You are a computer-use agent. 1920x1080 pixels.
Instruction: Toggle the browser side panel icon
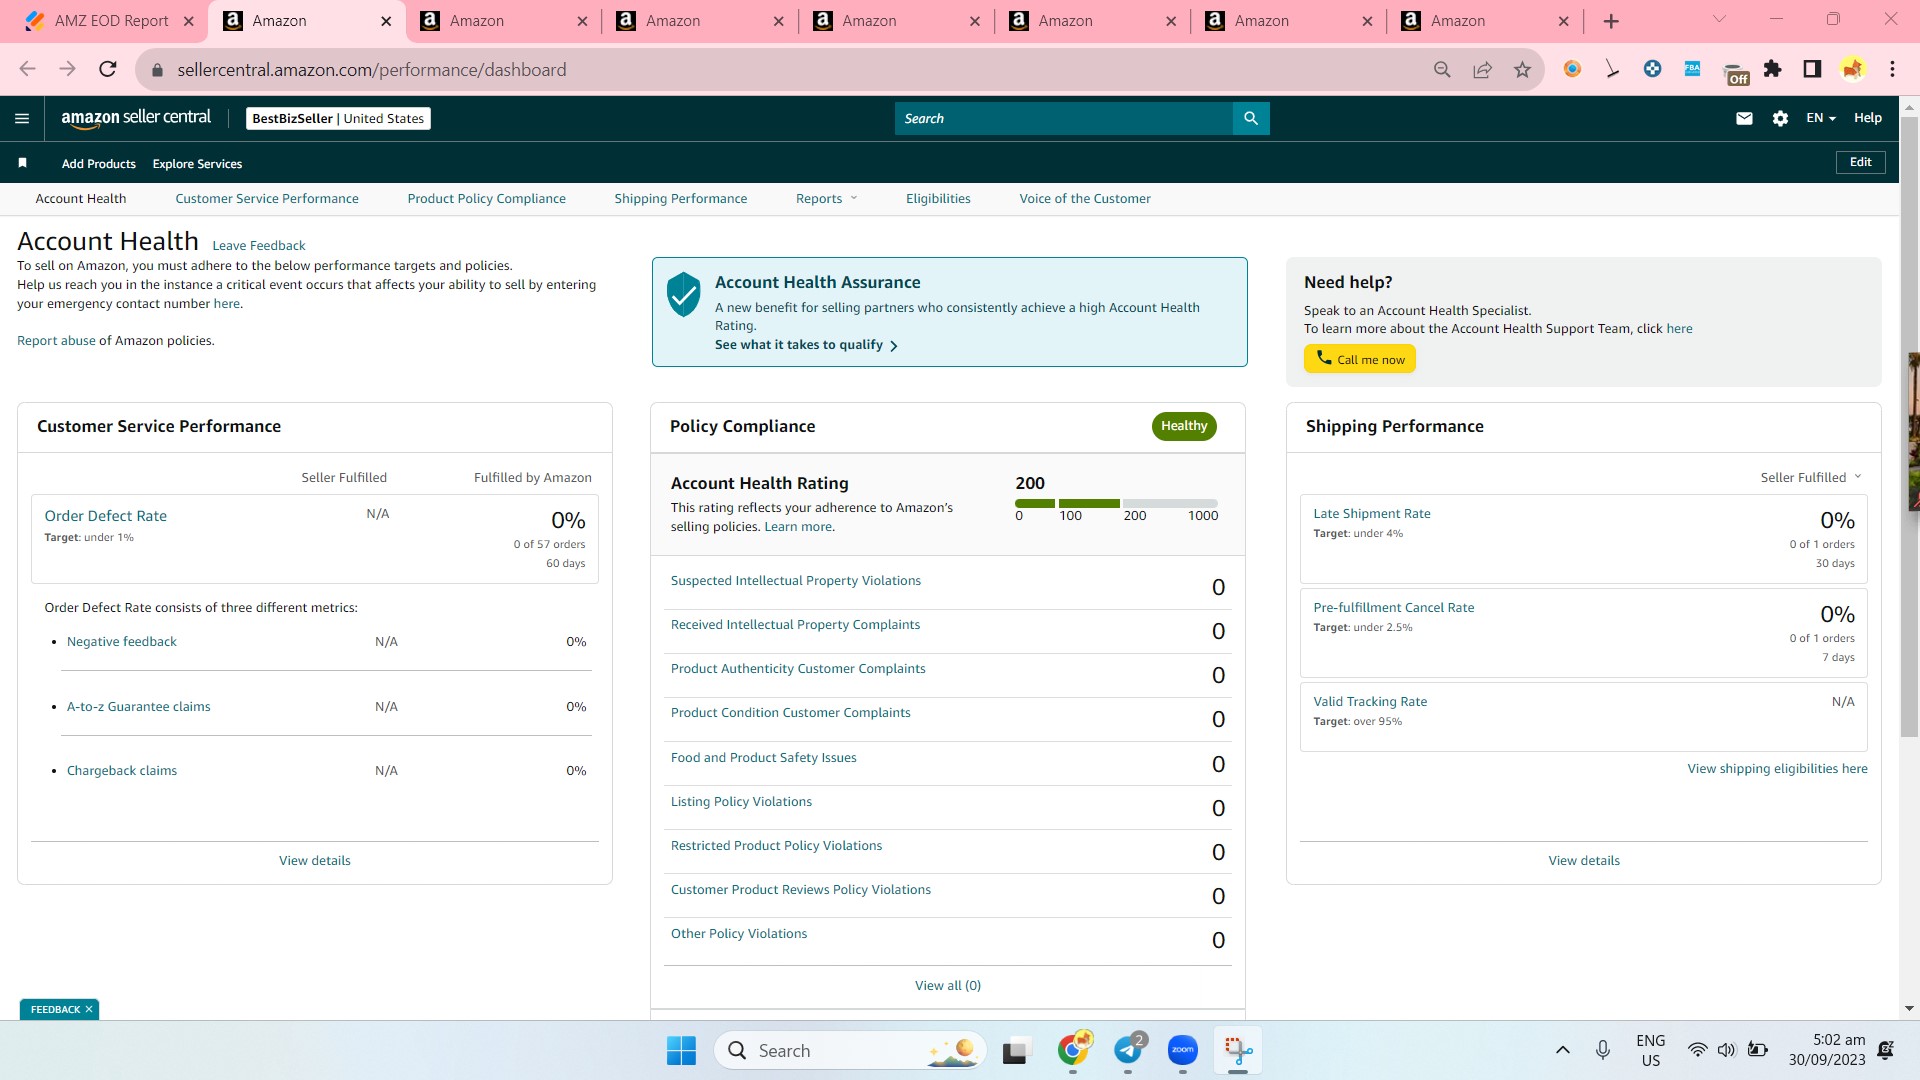pyautogui.click(x=1812, y=69)
